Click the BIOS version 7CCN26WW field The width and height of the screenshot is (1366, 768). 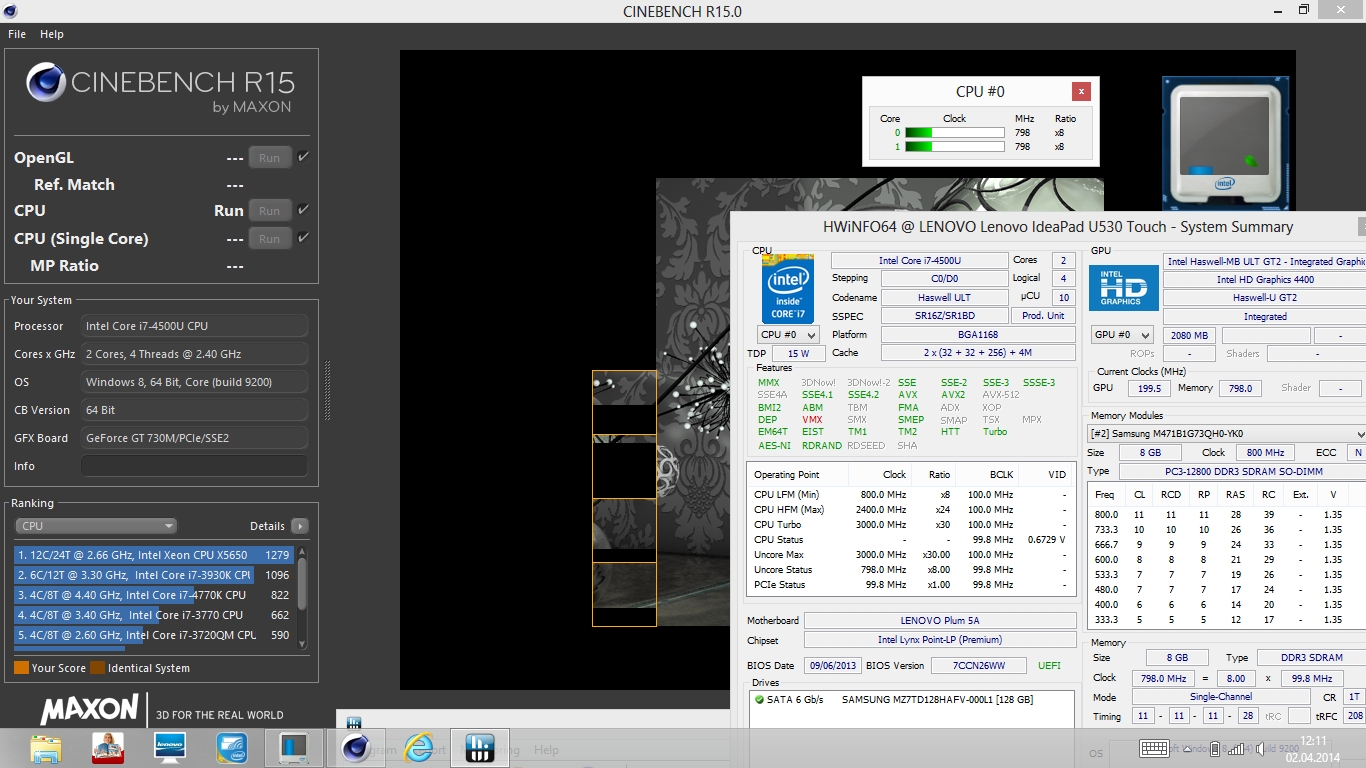(980, 666)
